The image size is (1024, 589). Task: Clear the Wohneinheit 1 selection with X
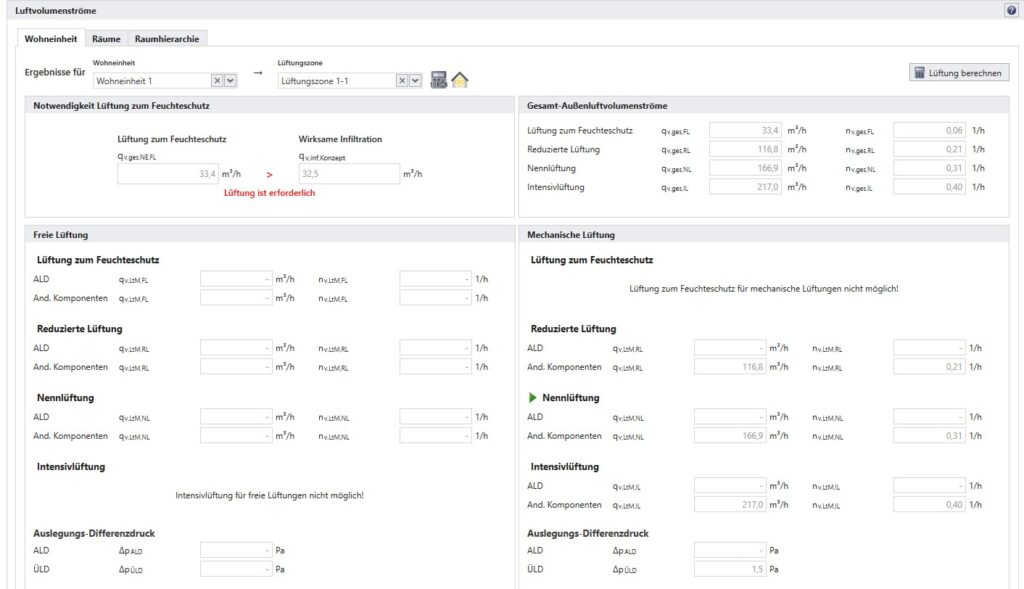pyautogui.click(x=217, y=81)
